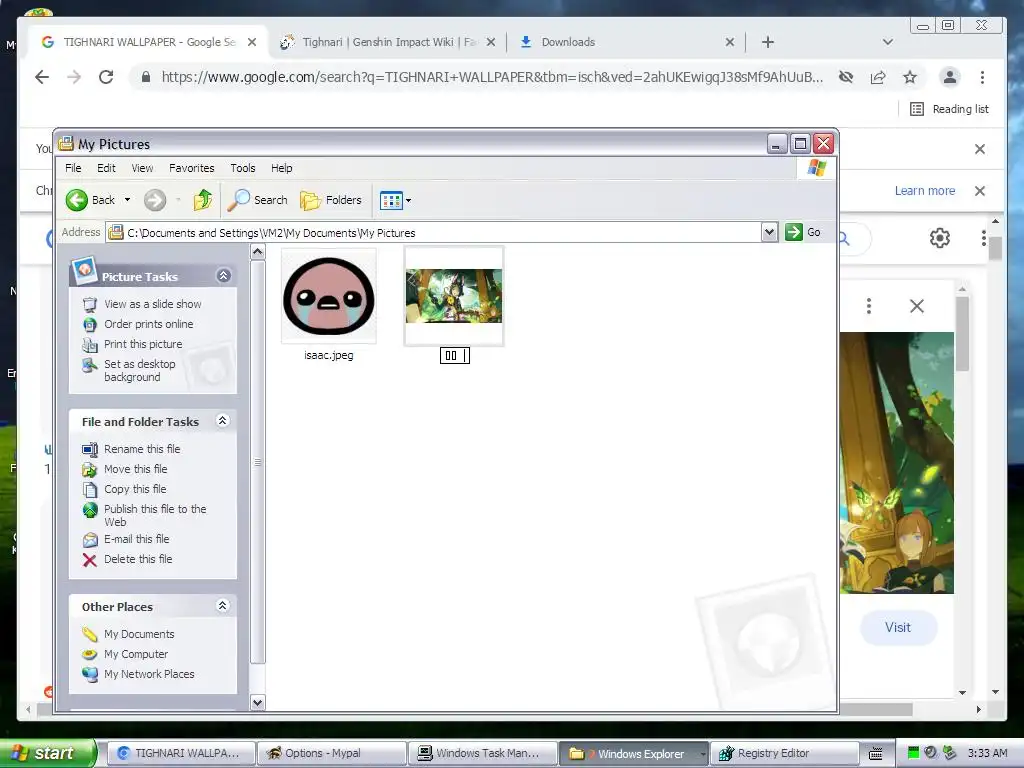Screen dimensions: 1024x768
Task: Close the Downloads browser tab
Action: click(729, 42)
